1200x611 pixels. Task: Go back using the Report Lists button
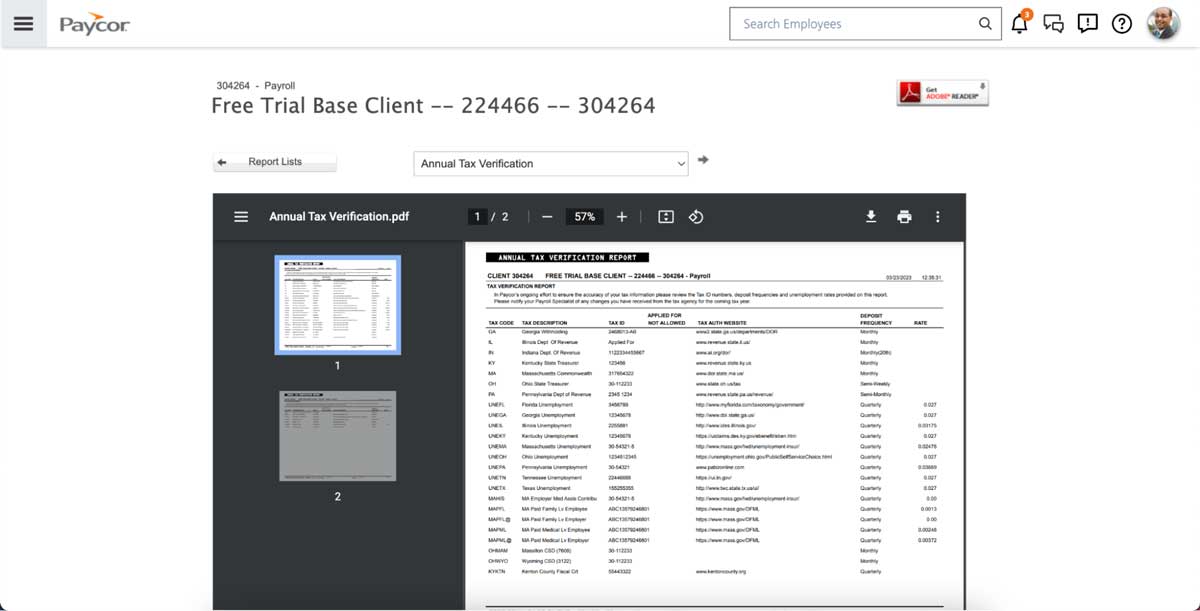pyautogui.click(x=274, y=161)
